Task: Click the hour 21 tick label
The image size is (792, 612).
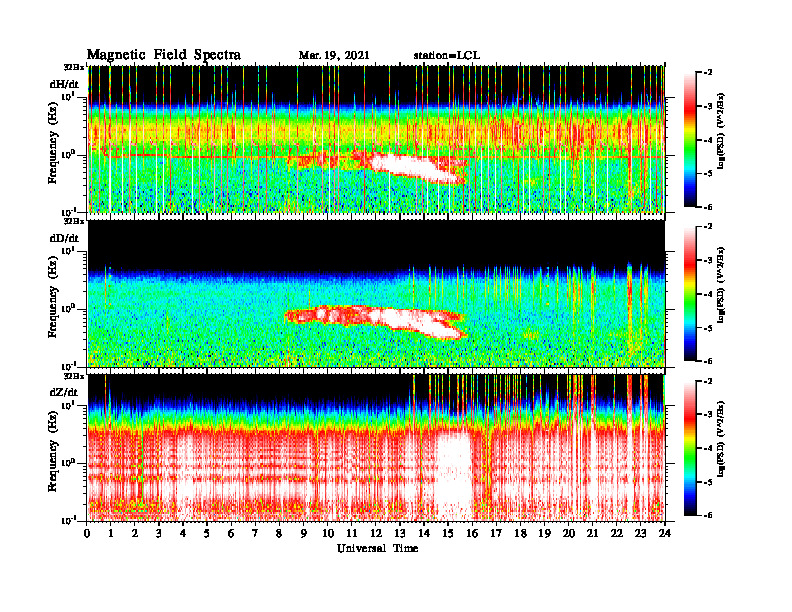Action: tap(592, 534)
